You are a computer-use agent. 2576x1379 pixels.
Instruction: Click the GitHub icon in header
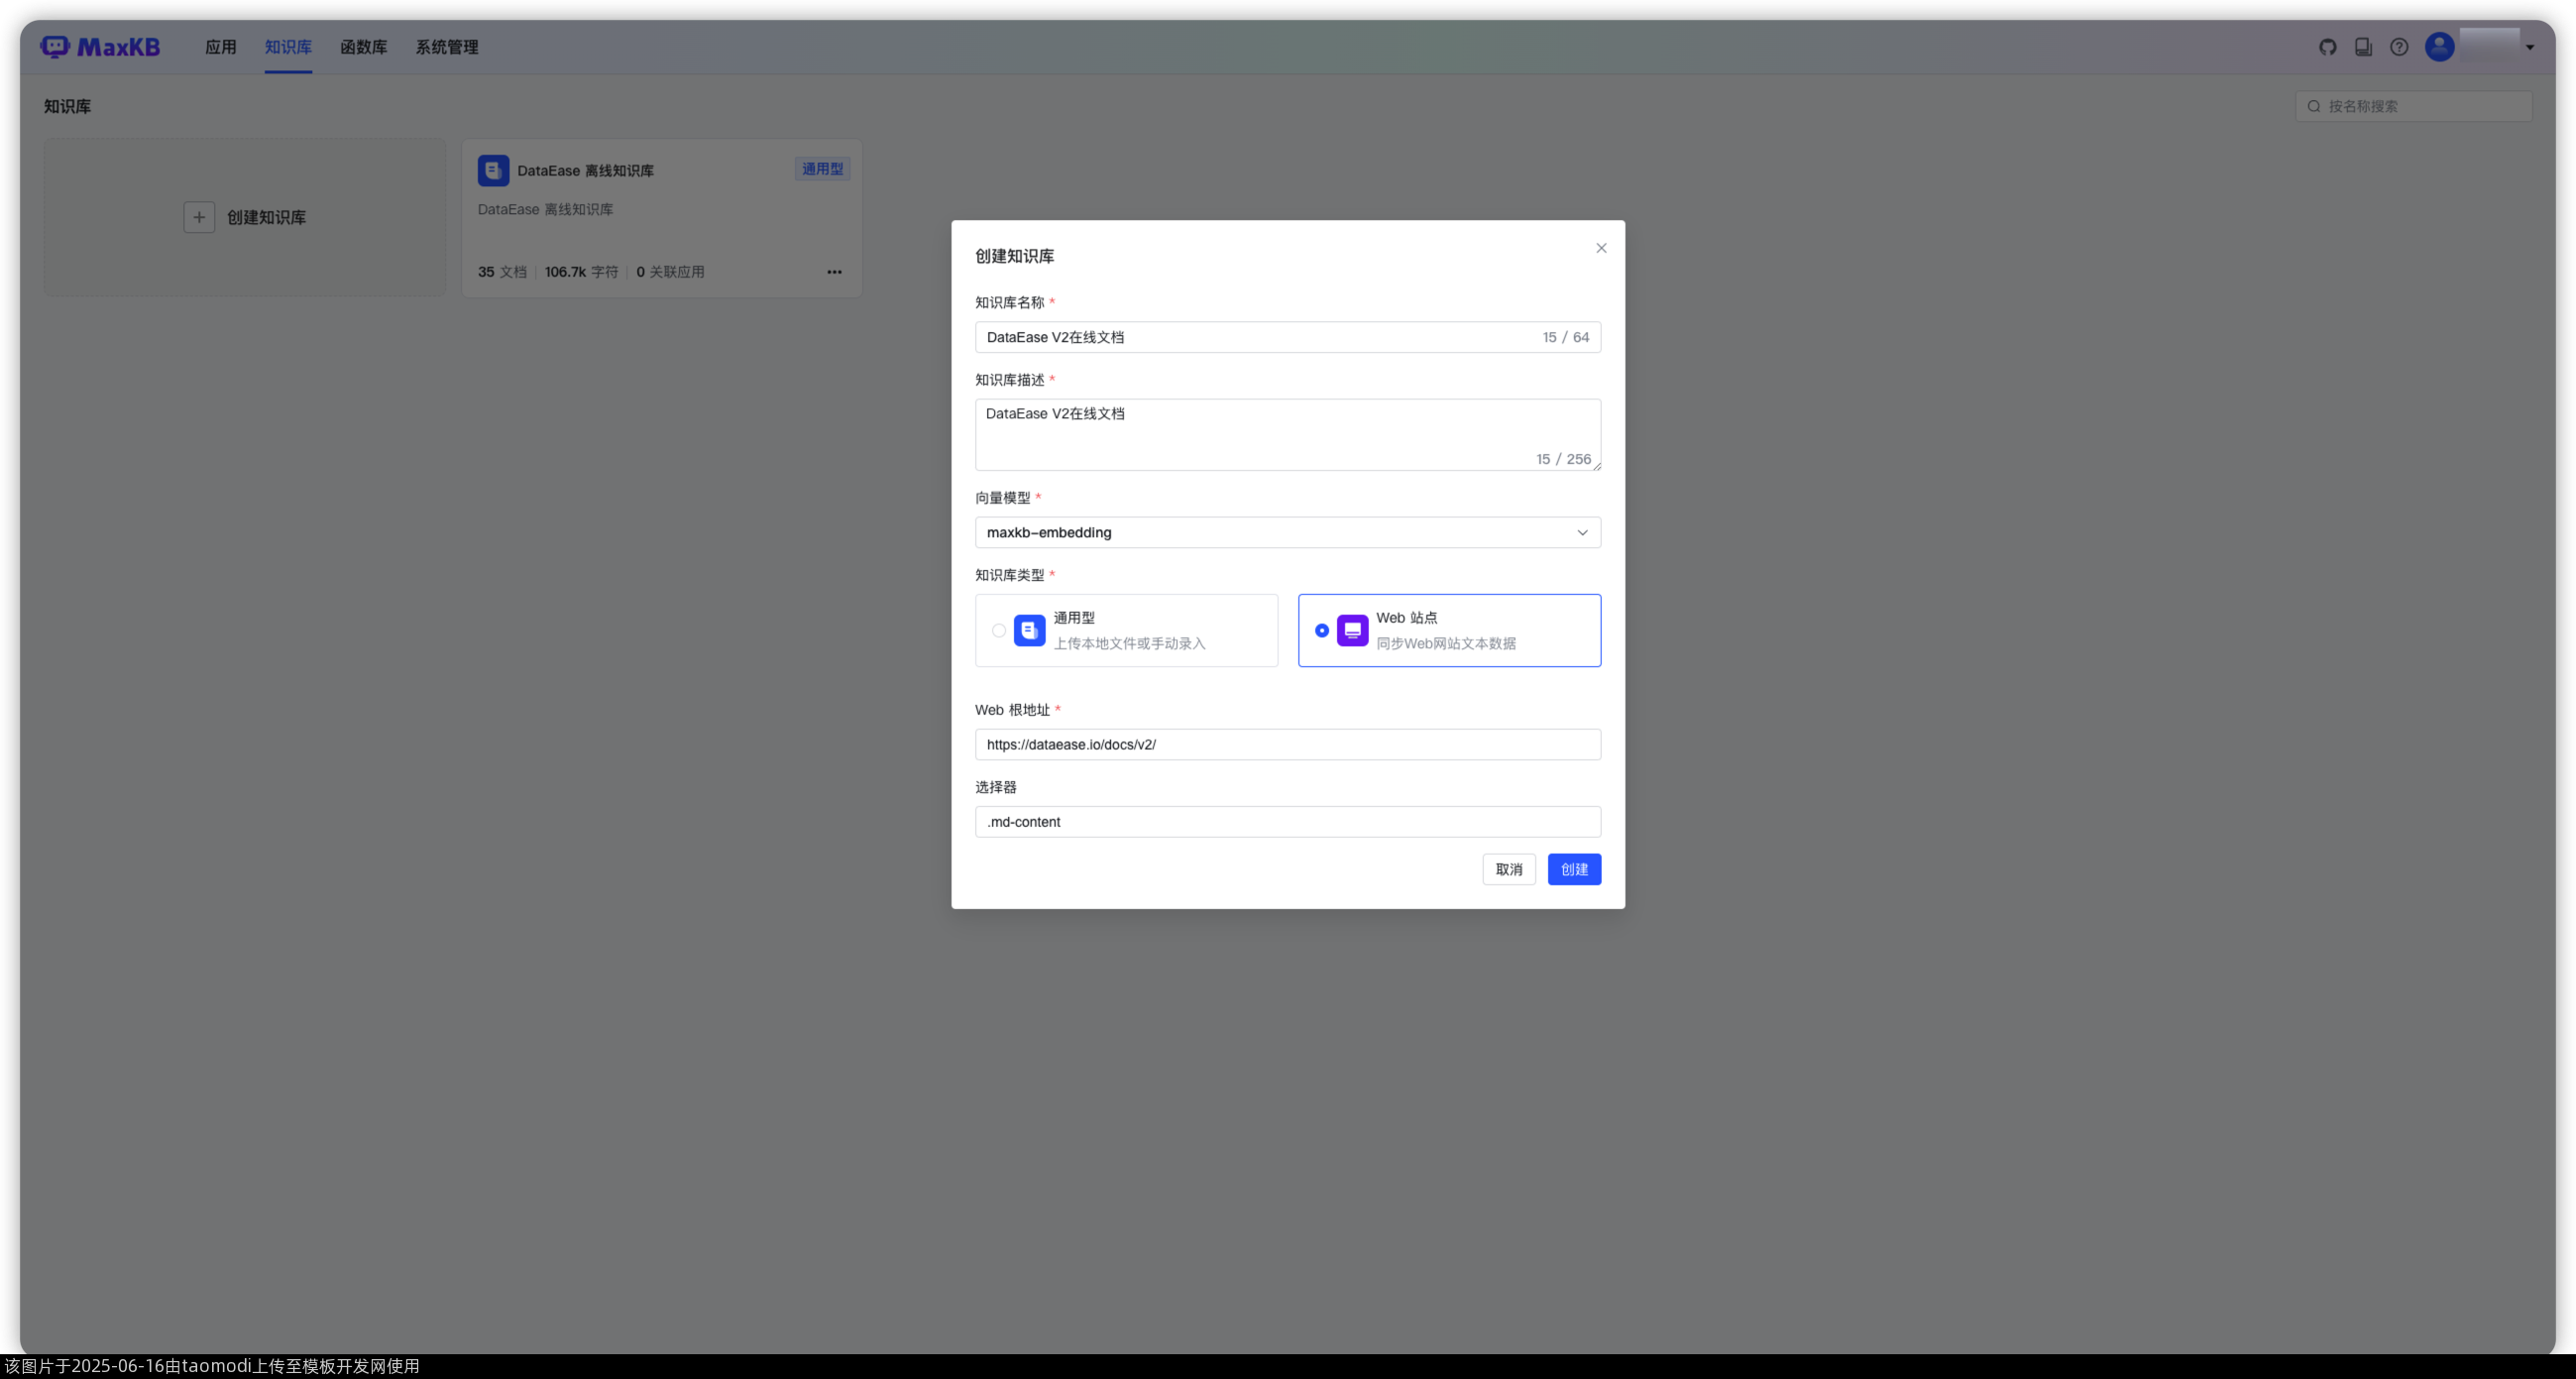2327,47
